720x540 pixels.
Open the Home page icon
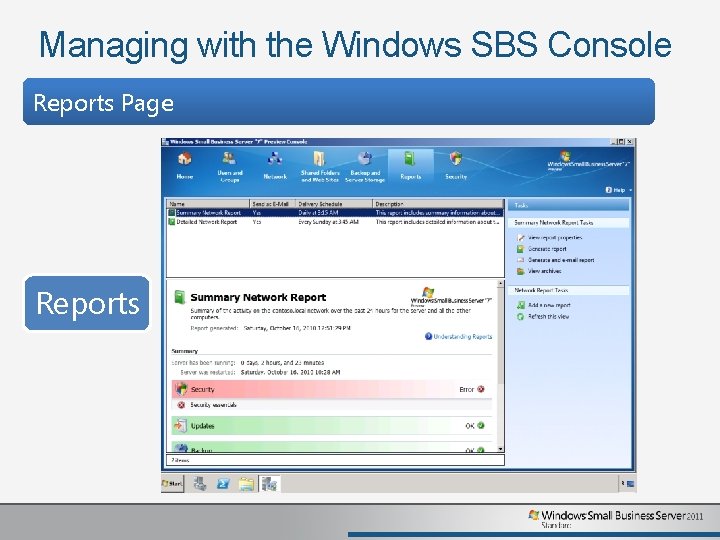185,159
